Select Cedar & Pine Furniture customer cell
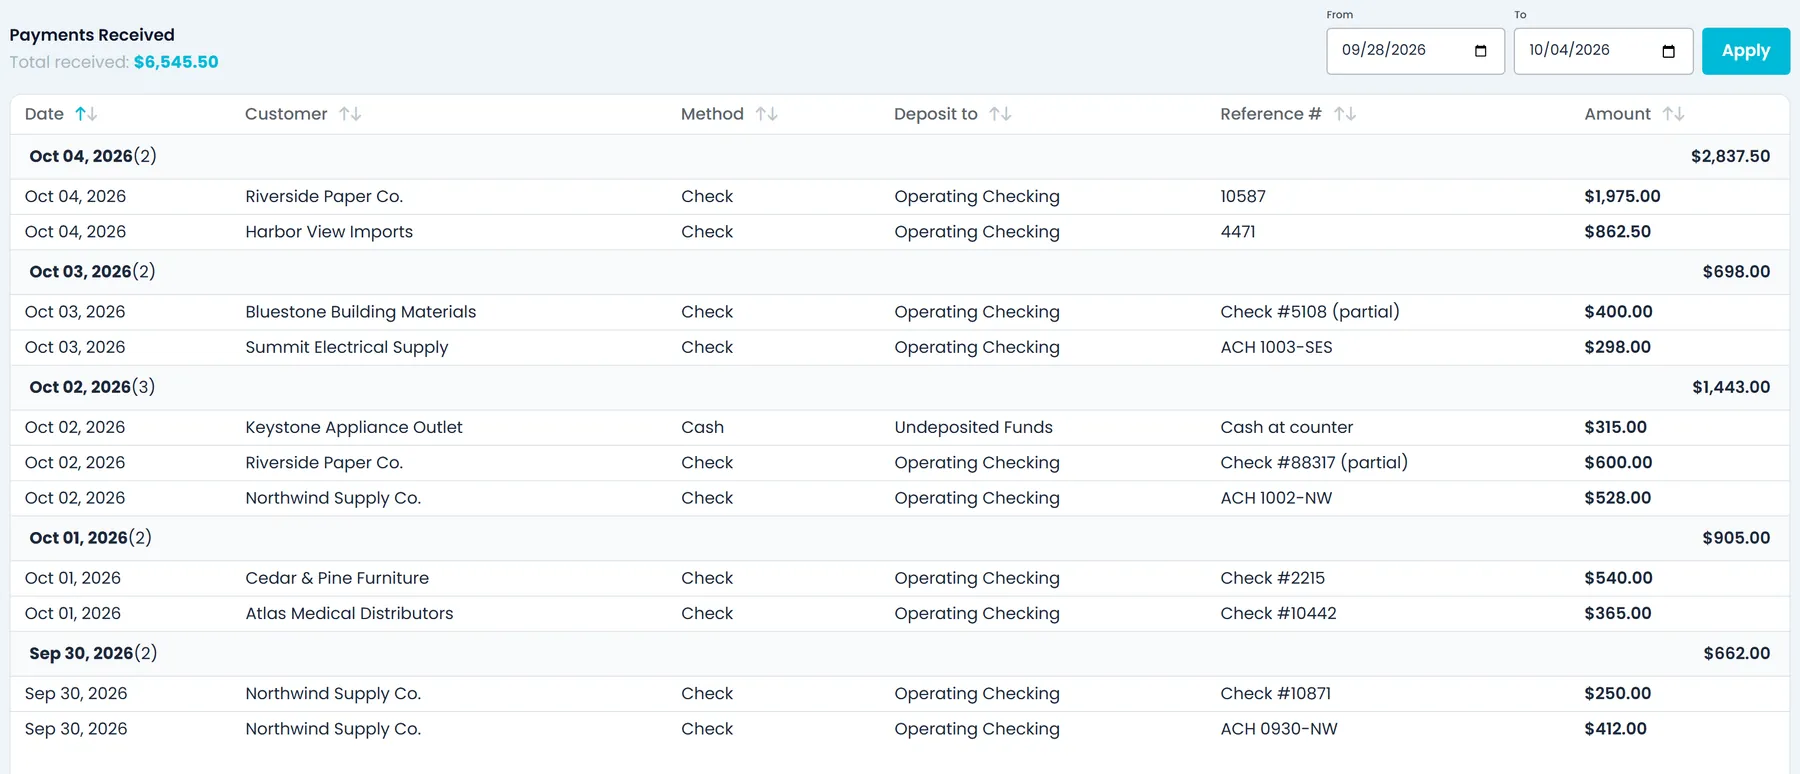The height and width of the screenshot is (774, 1800). [x=337, y=578]
